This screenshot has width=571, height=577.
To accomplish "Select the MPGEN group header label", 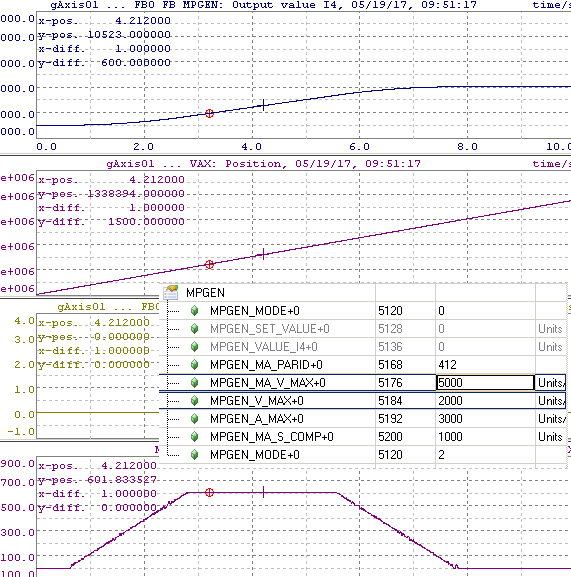I will pos(205,293).
